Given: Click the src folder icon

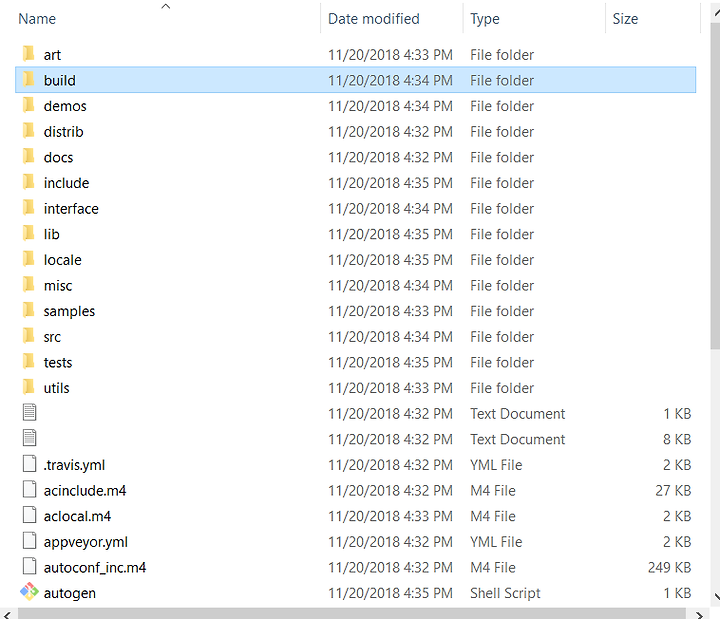Looking at the screenshot, I should [x=28, y=336].
